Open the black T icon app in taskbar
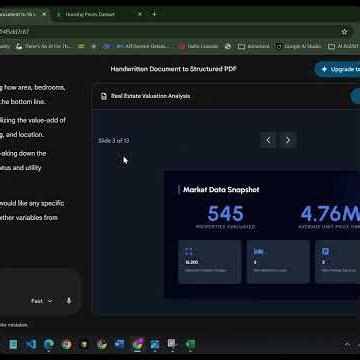 (x=84, y=344)
